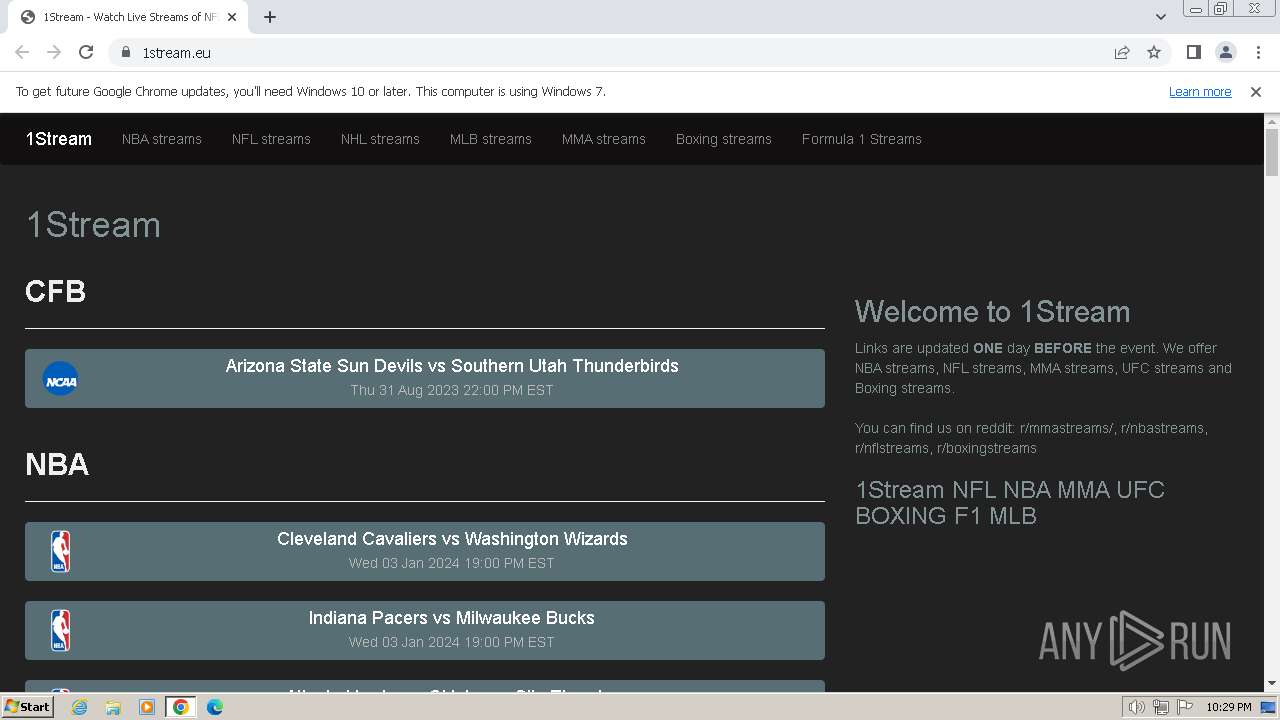Click the network tray icon
Screen dimensions: 1280x720
coord(1161,707)
